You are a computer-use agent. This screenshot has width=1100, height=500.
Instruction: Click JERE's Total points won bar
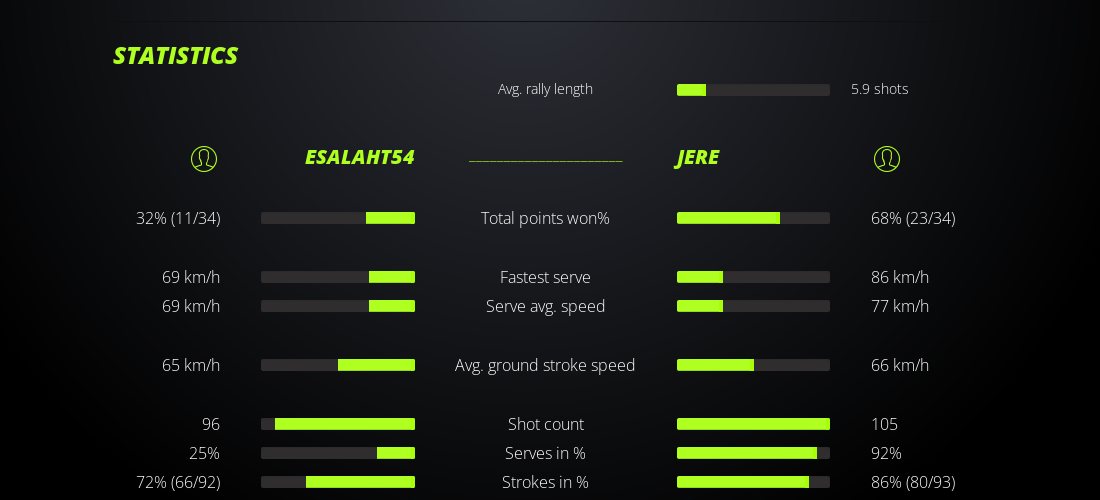coord(753,218)
